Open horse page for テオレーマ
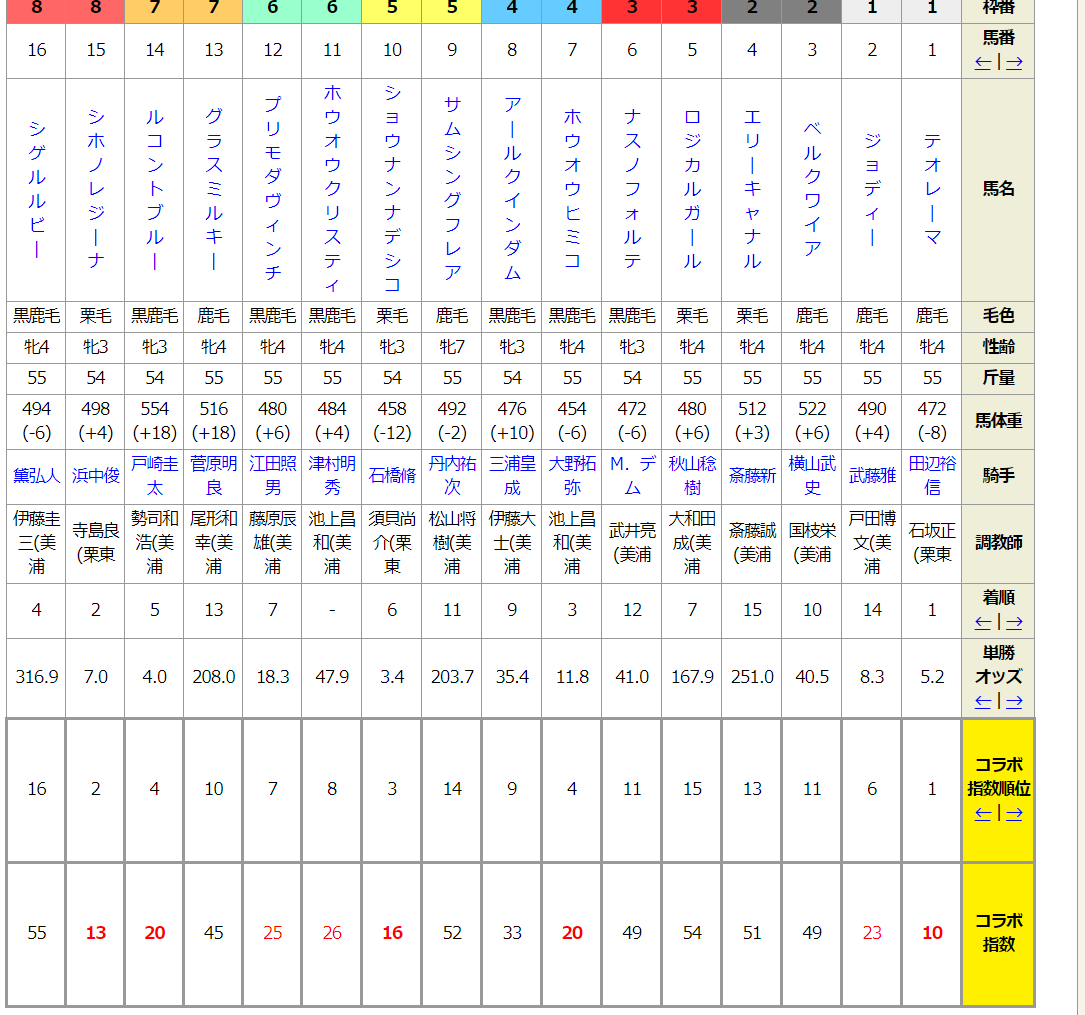Image resolution: width=1085 pixels, height=1015 pixels. [932, 189]
